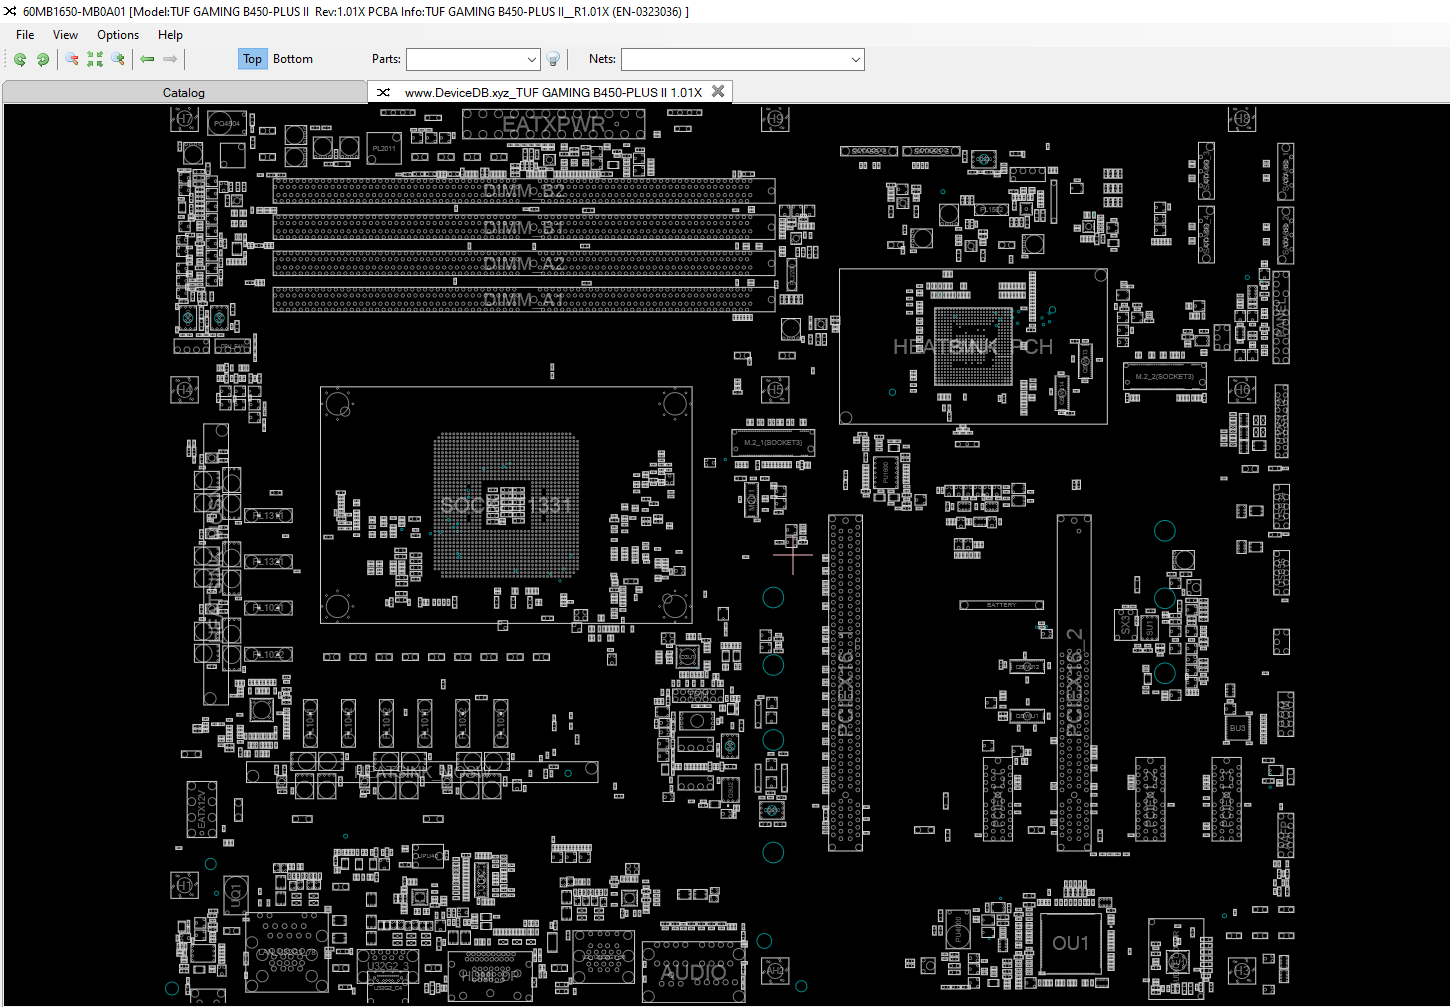Open the Options menu
Screen dimensions: 1450x1007
point(118,34)
